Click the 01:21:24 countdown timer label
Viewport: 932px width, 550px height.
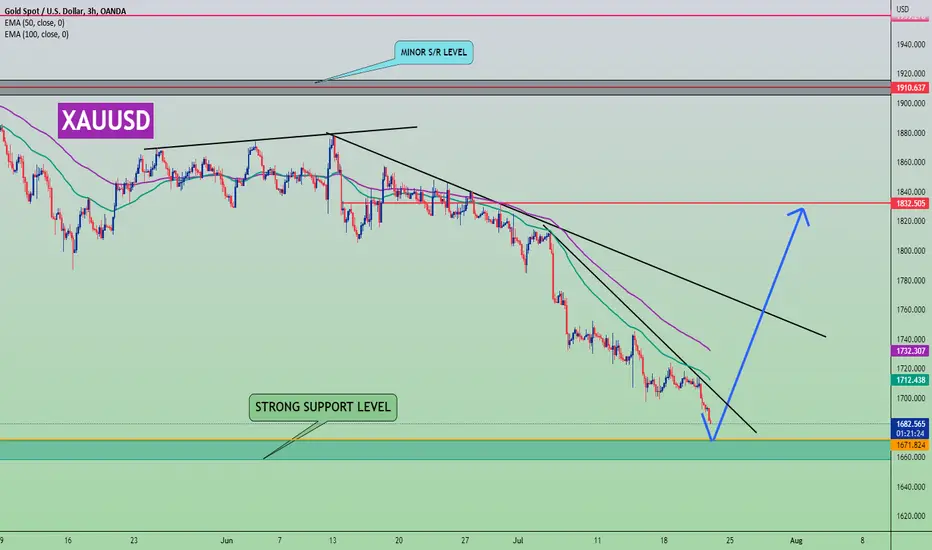910,434
